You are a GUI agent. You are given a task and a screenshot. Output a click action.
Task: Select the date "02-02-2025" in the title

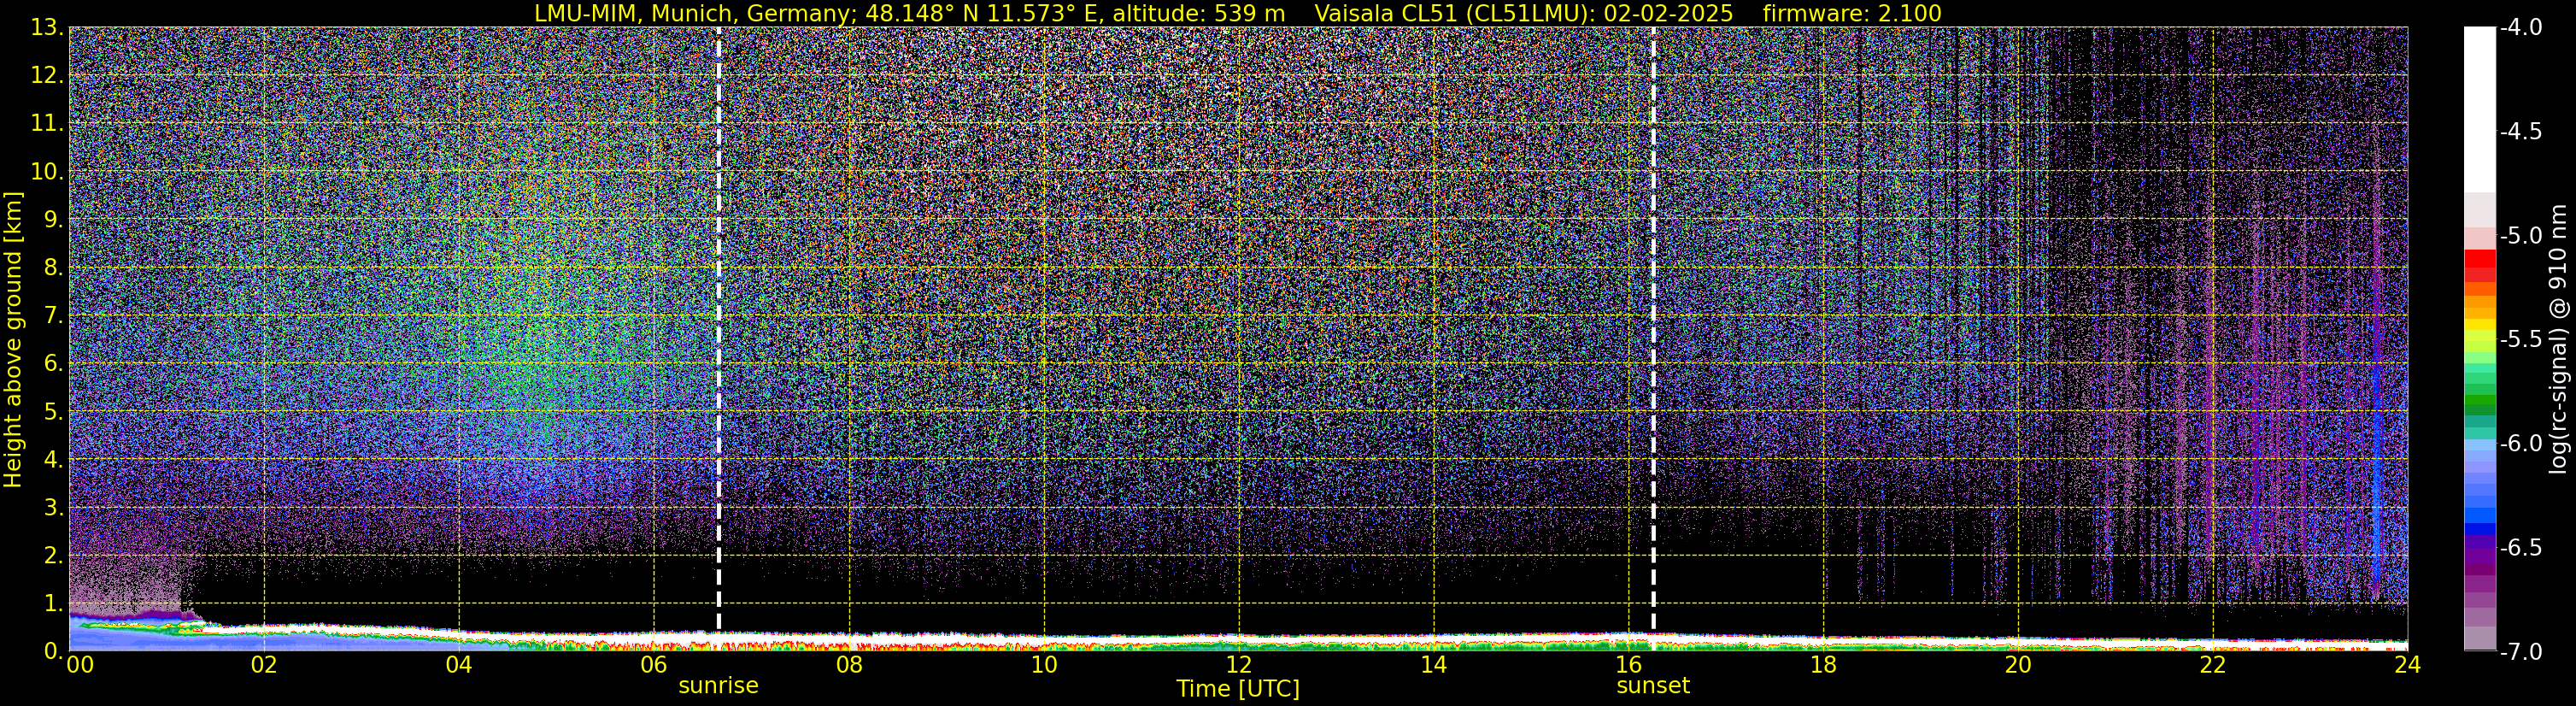[1668, 13]
